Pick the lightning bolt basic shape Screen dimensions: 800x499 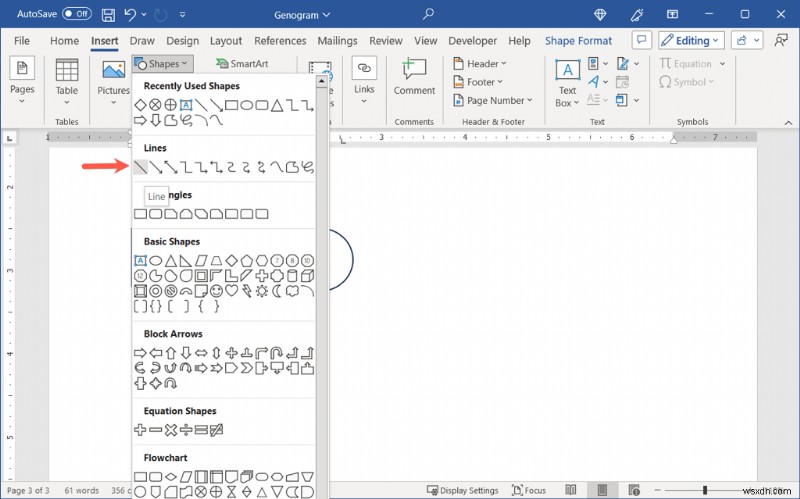247,291
